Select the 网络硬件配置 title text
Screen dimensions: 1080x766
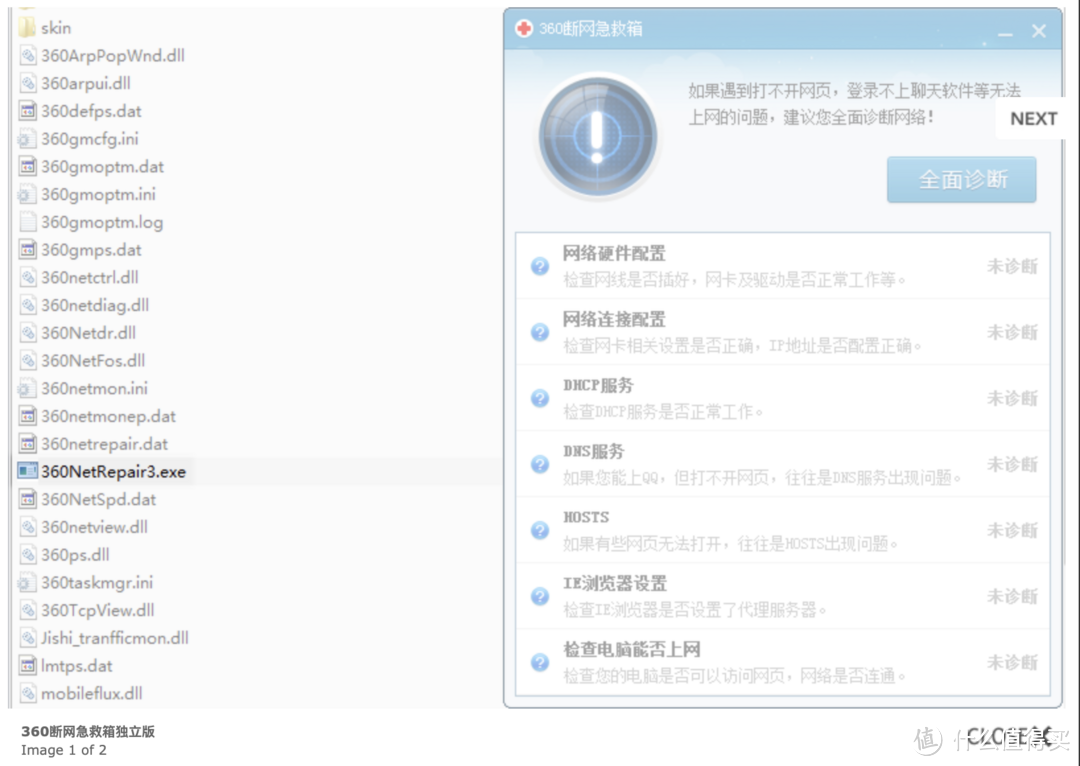point(614,253)
